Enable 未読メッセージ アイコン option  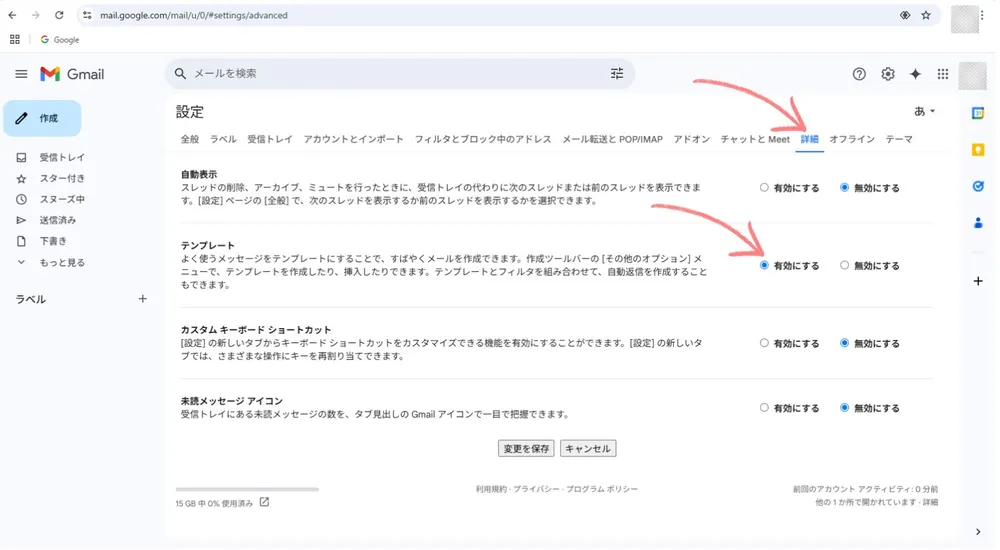click(764, 408)
